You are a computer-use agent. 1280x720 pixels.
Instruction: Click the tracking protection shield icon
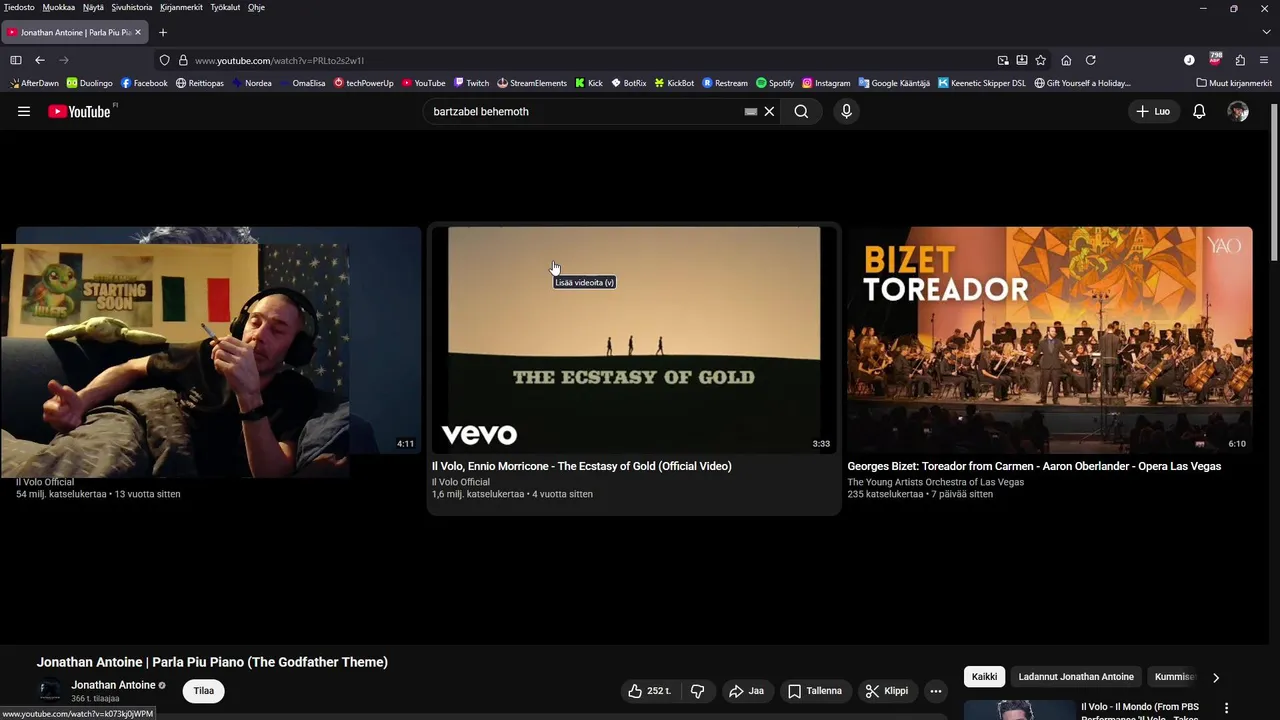tap(165, 60)
